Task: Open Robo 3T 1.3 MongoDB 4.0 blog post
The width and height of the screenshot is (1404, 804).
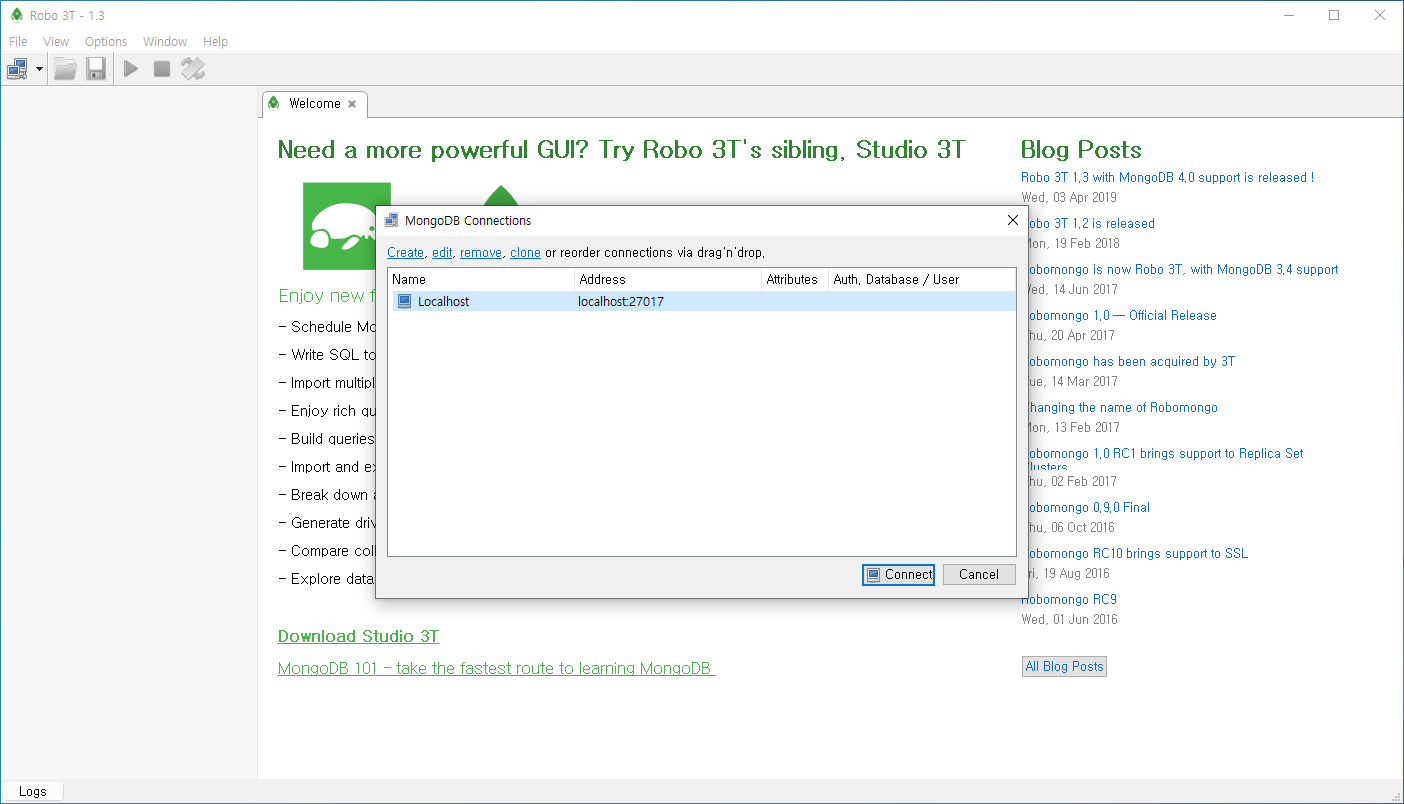Action: 1167,177
